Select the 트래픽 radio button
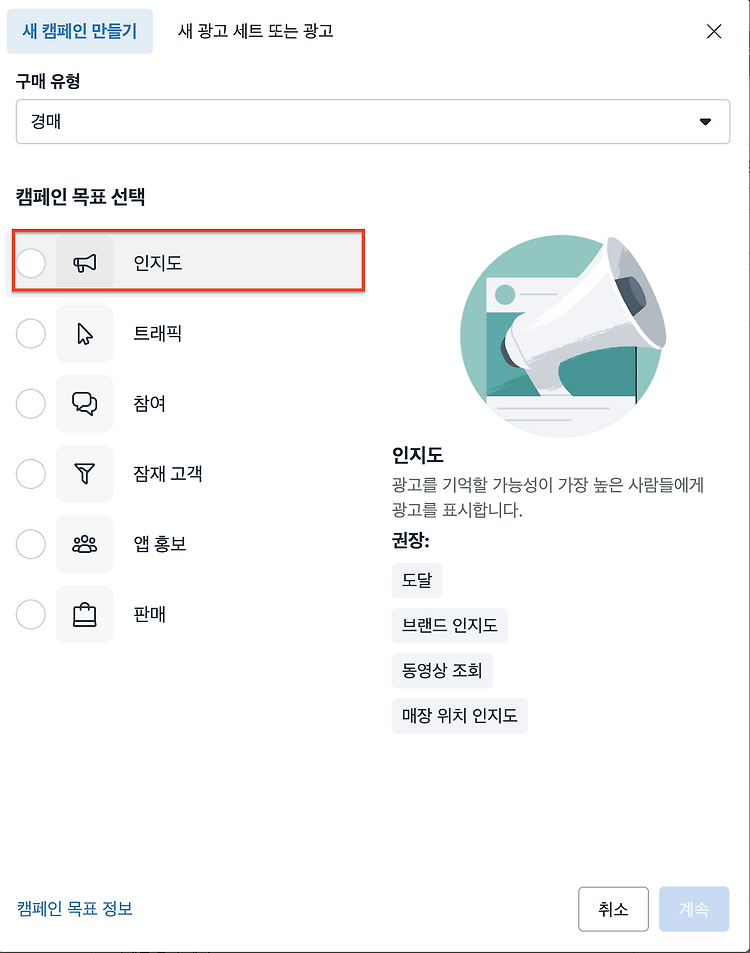The height and width of the screenshot is (953, 750). tap(31, 334)
